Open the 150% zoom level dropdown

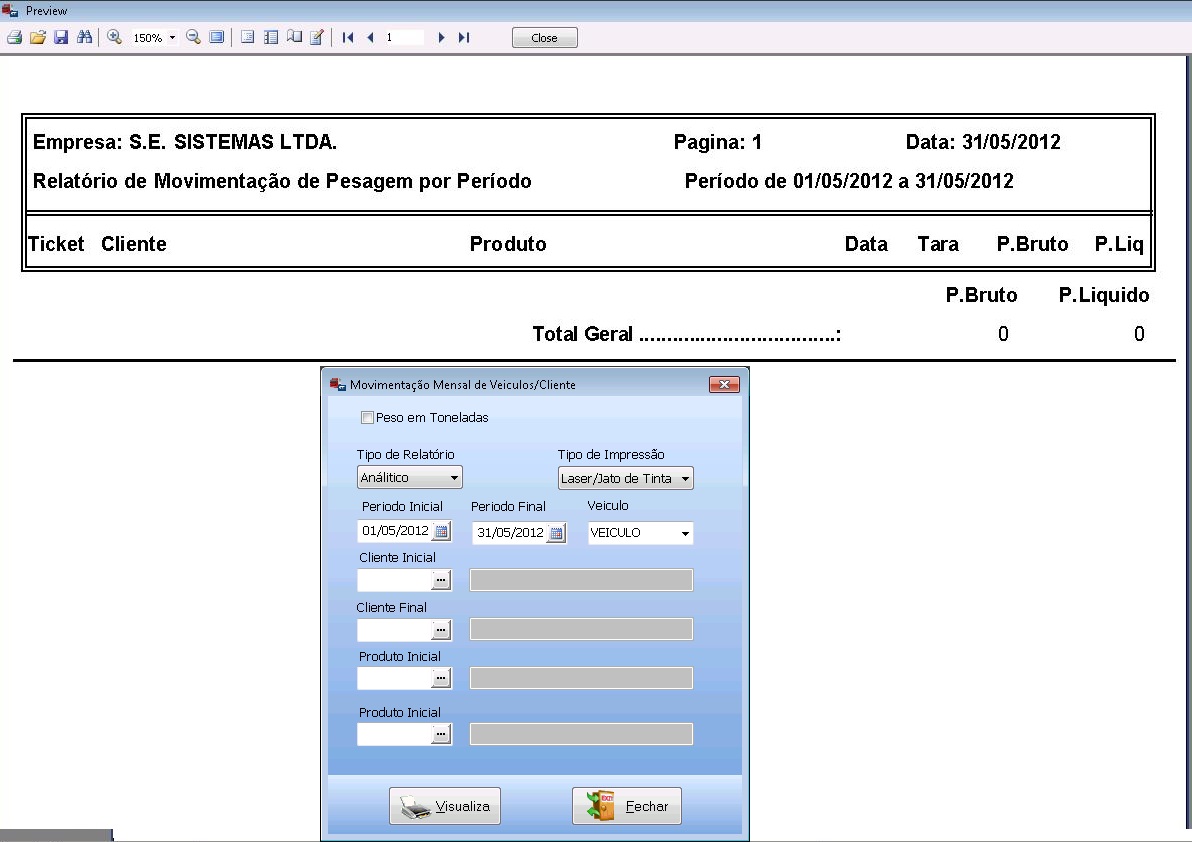point(172,38)
